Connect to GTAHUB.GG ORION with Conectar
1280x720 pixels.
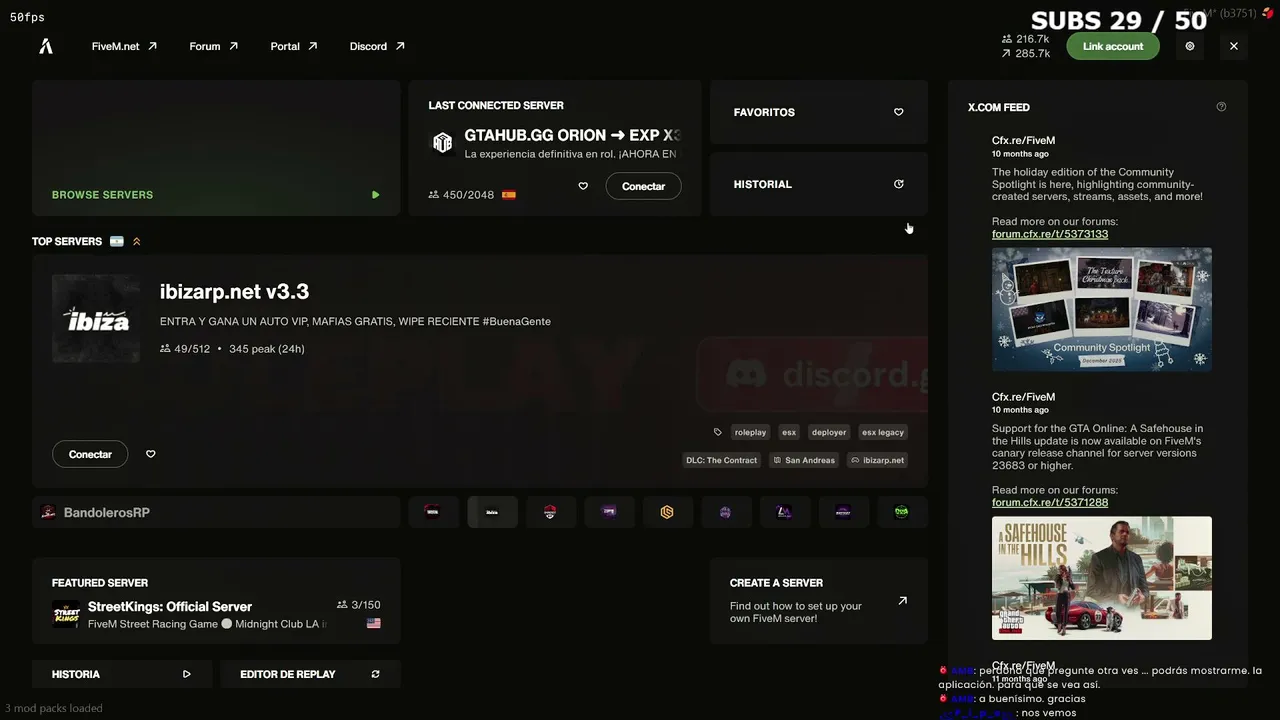click(643, 186)
